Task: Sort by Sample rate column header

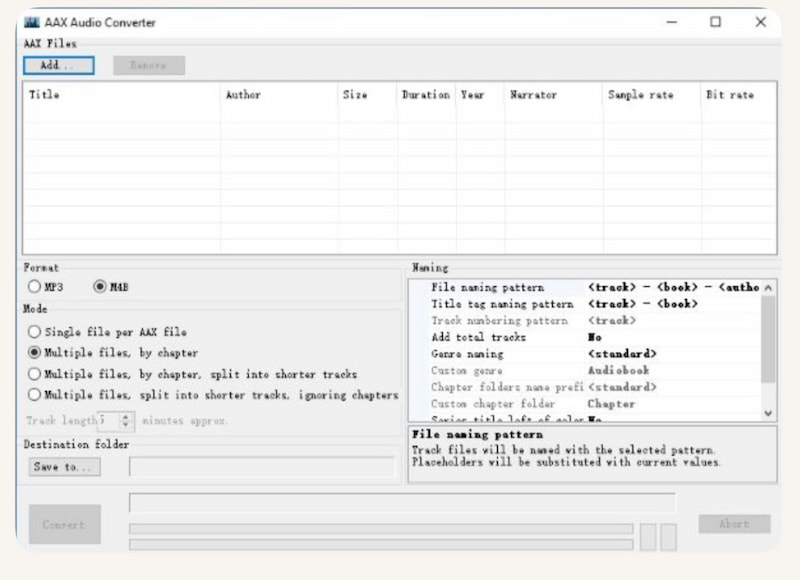Action: coord(652,95)
